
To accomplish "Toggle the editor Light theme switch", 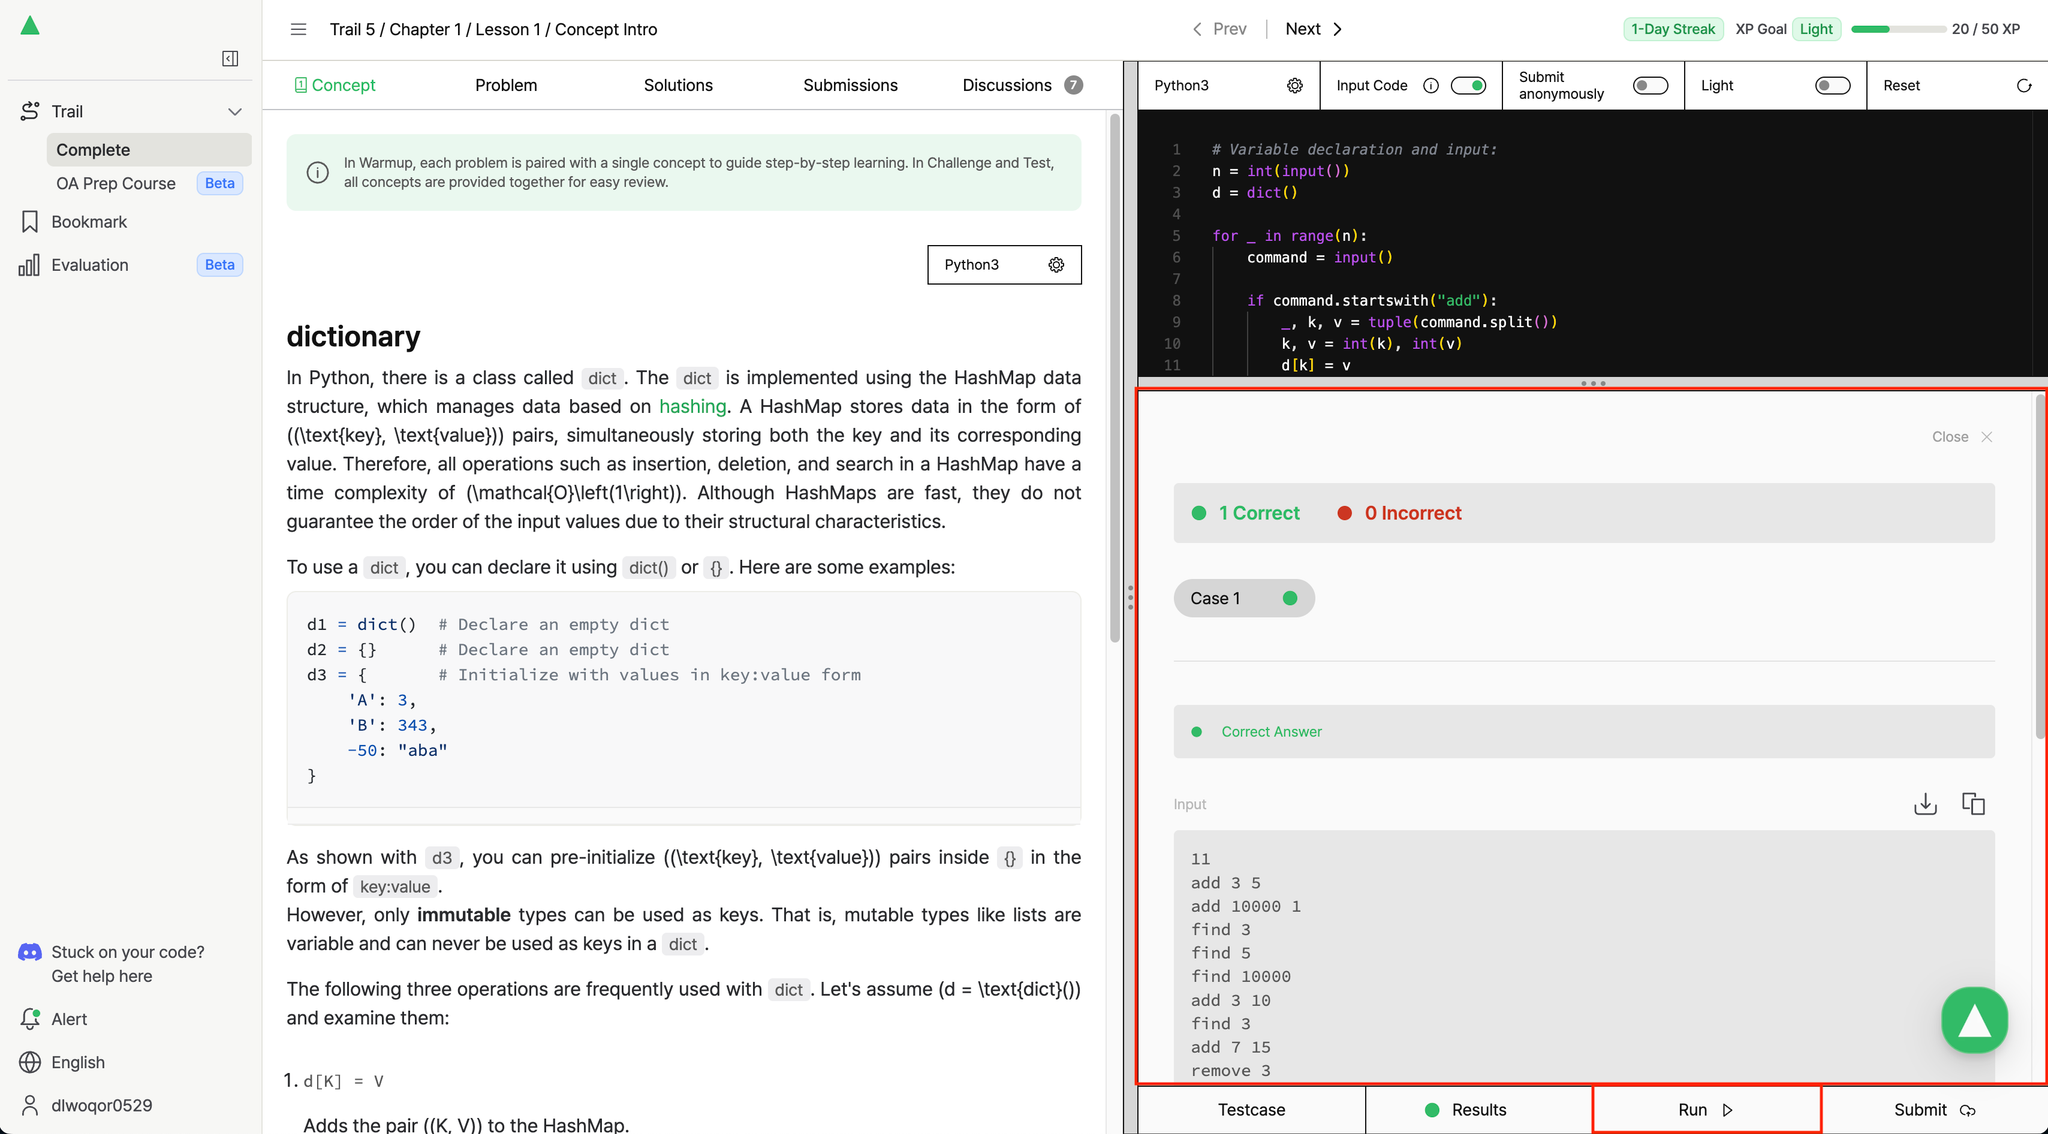I will click(1833, 86).
